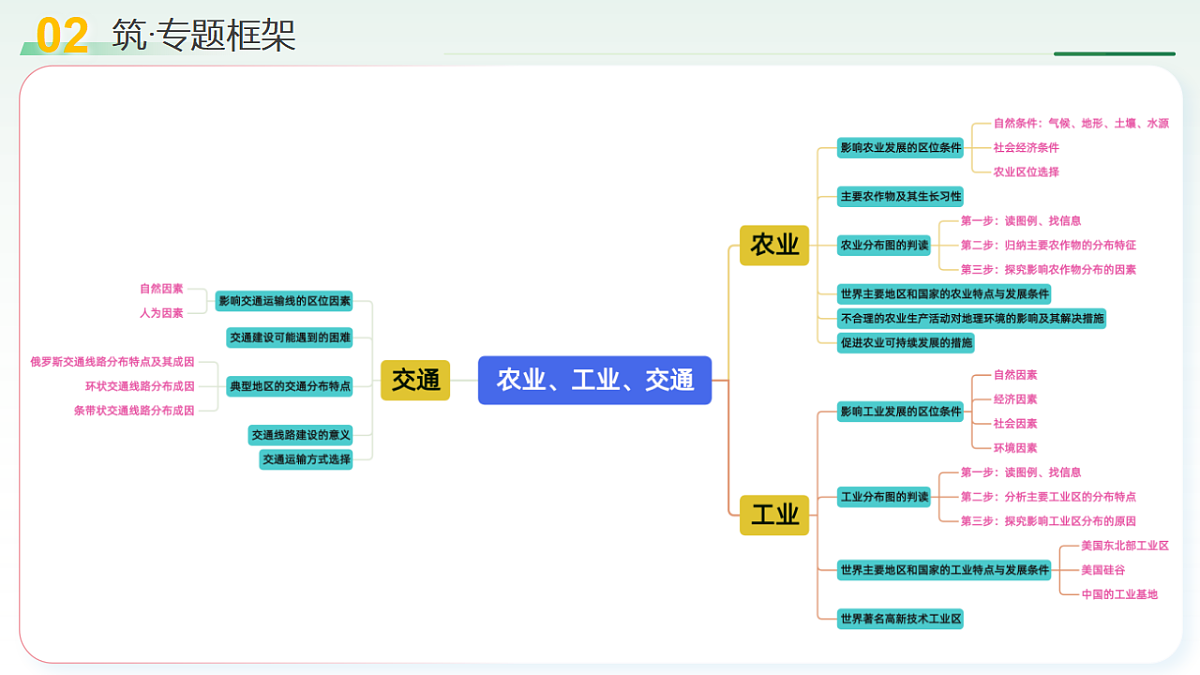Select node 世界主要地区和国家的工业特点与发展条件

point(945,570)
